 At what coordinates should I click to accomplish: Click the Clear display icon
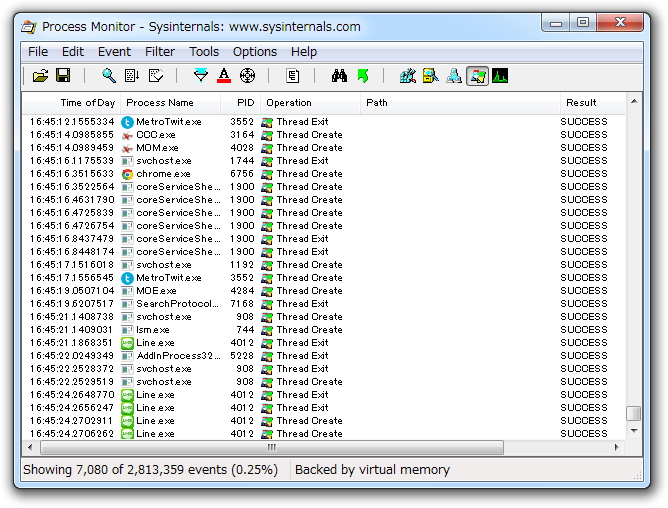pyautogui.click(x=155, y=76)
